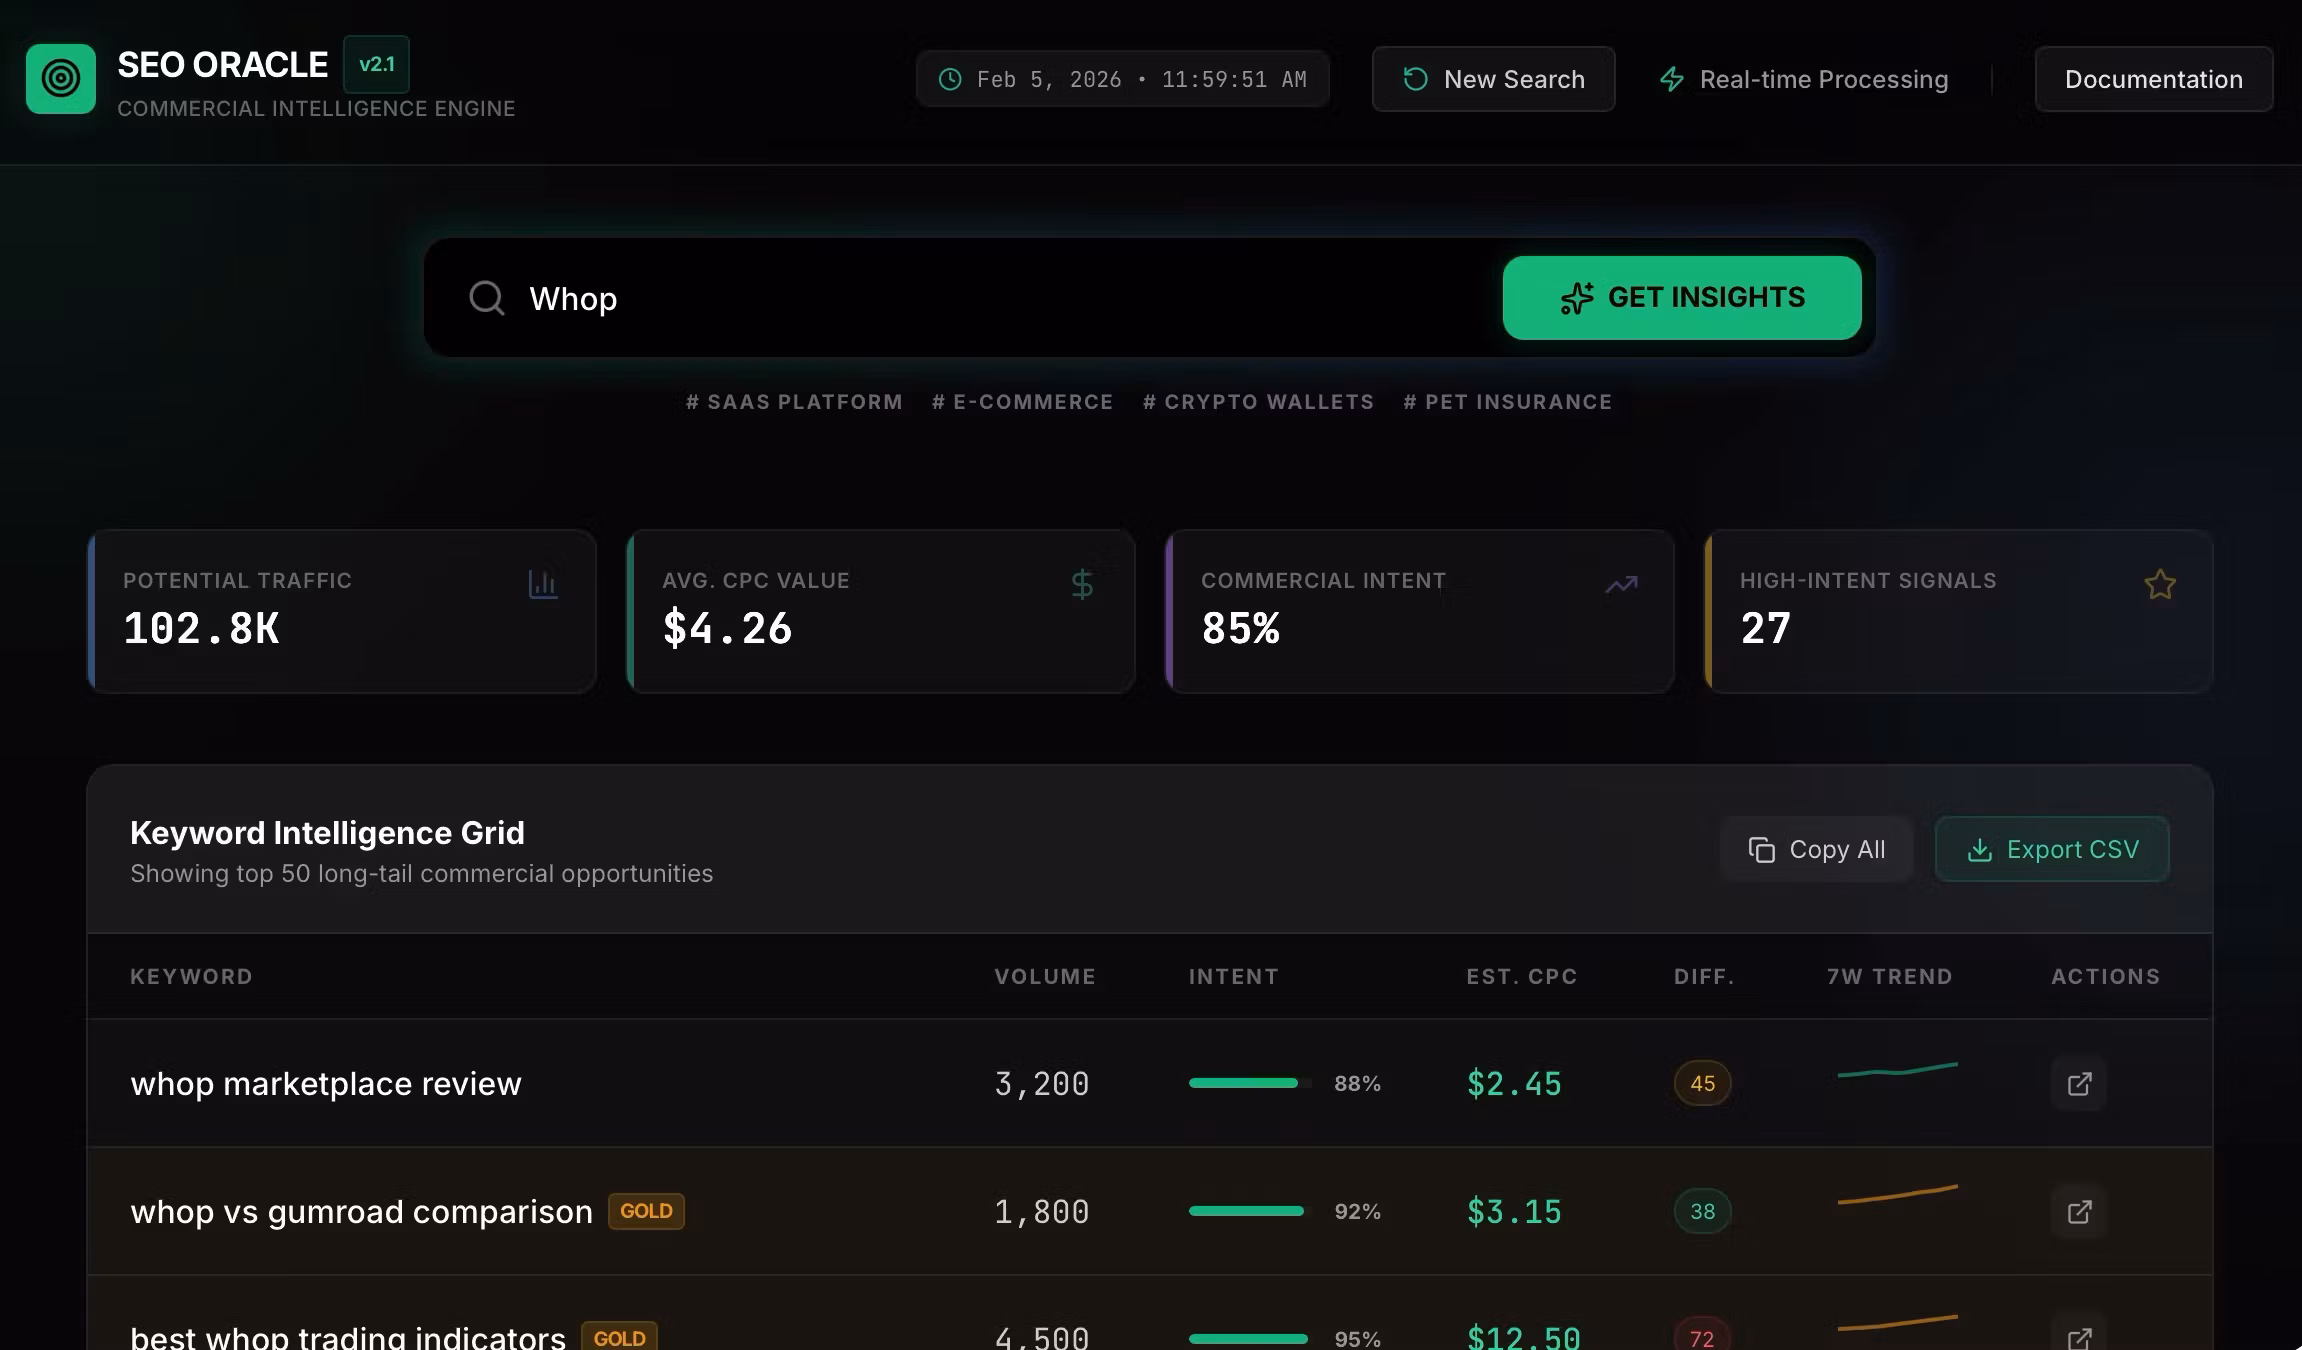The image size is (2302, 1350).
Task: Click the 95% intent bar for best whop trading indicators
Action: (x=1249, y=1339)
